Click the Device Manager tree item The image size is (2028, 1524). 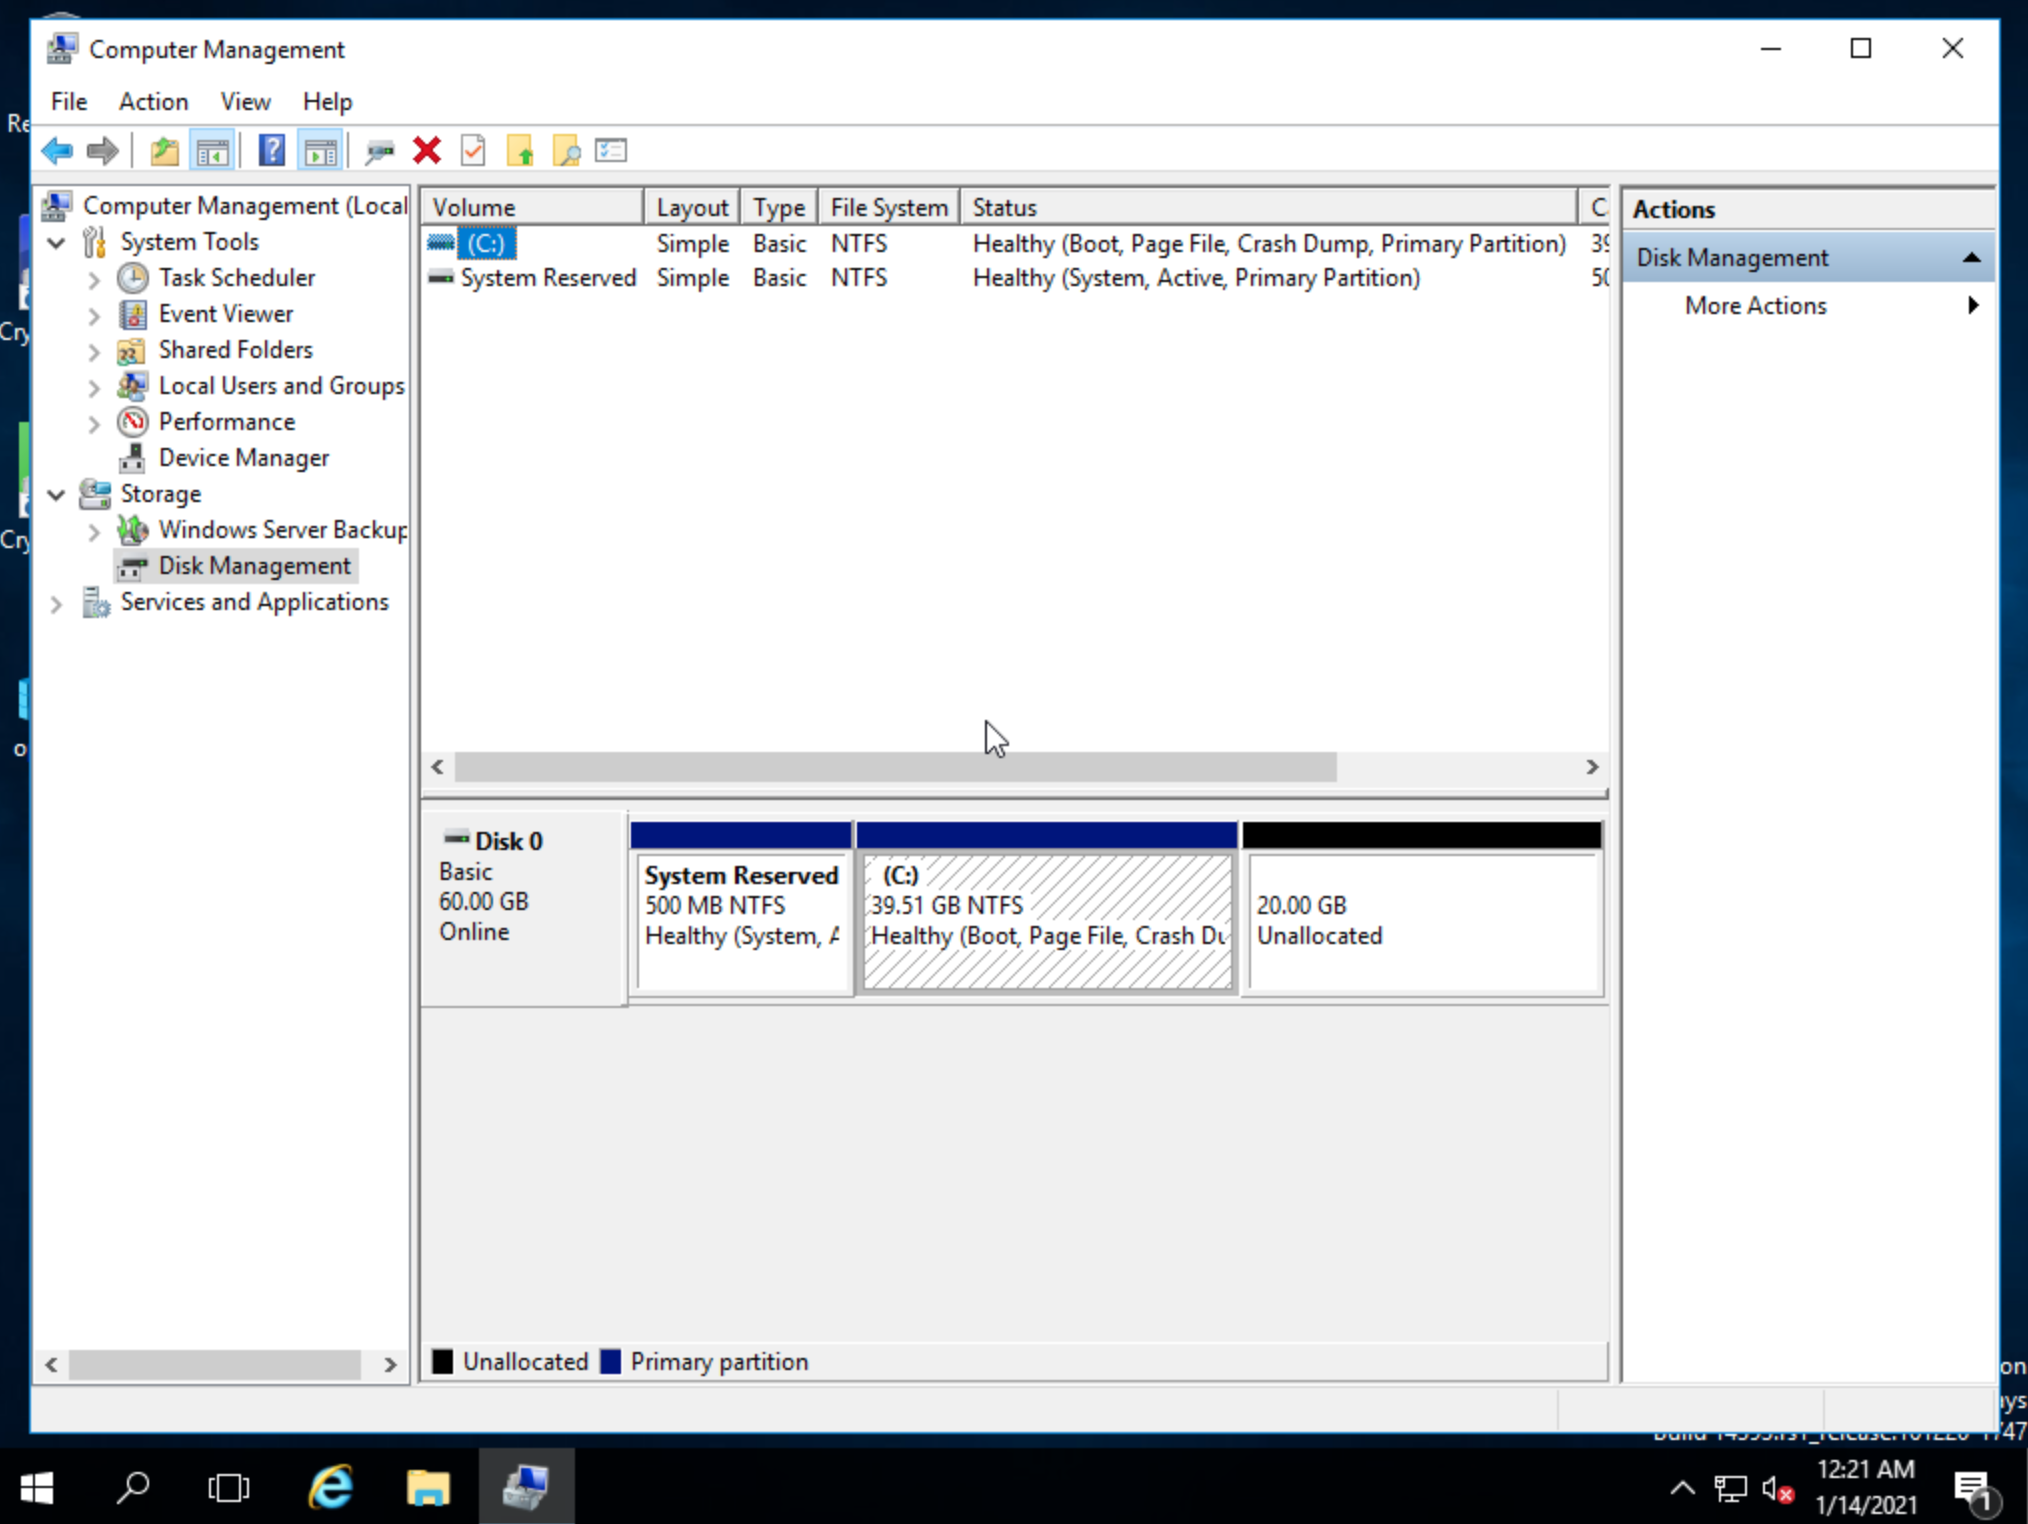click(x=245, y=458)
